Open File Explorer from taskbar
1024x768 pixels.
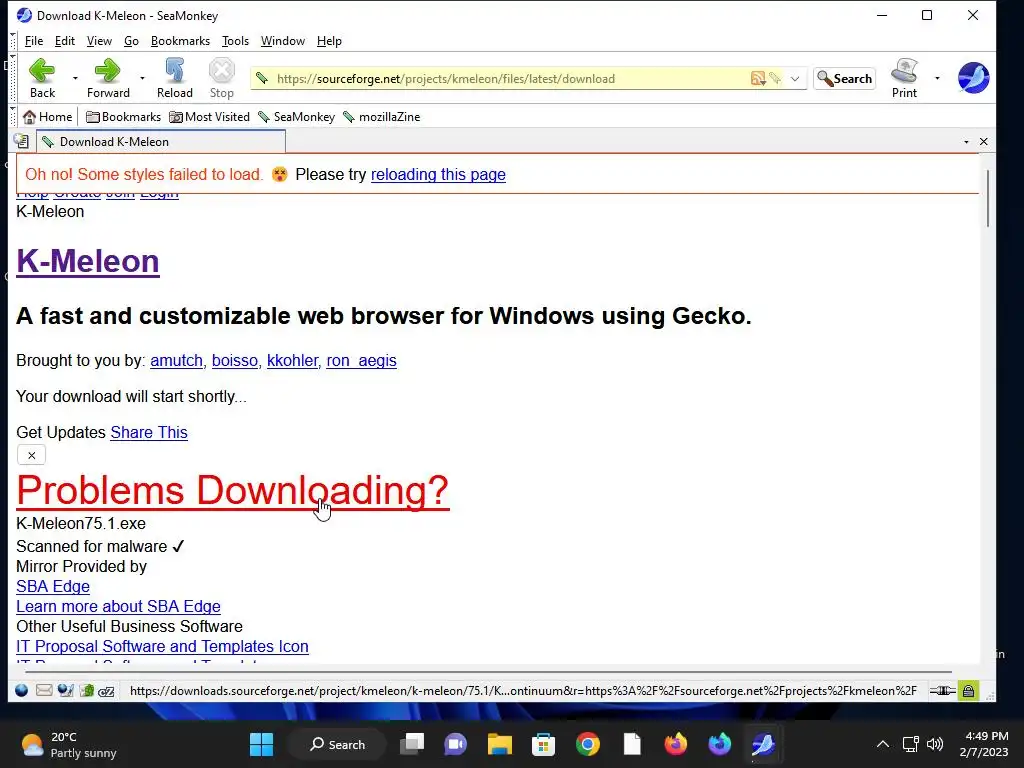pos(500,744)
